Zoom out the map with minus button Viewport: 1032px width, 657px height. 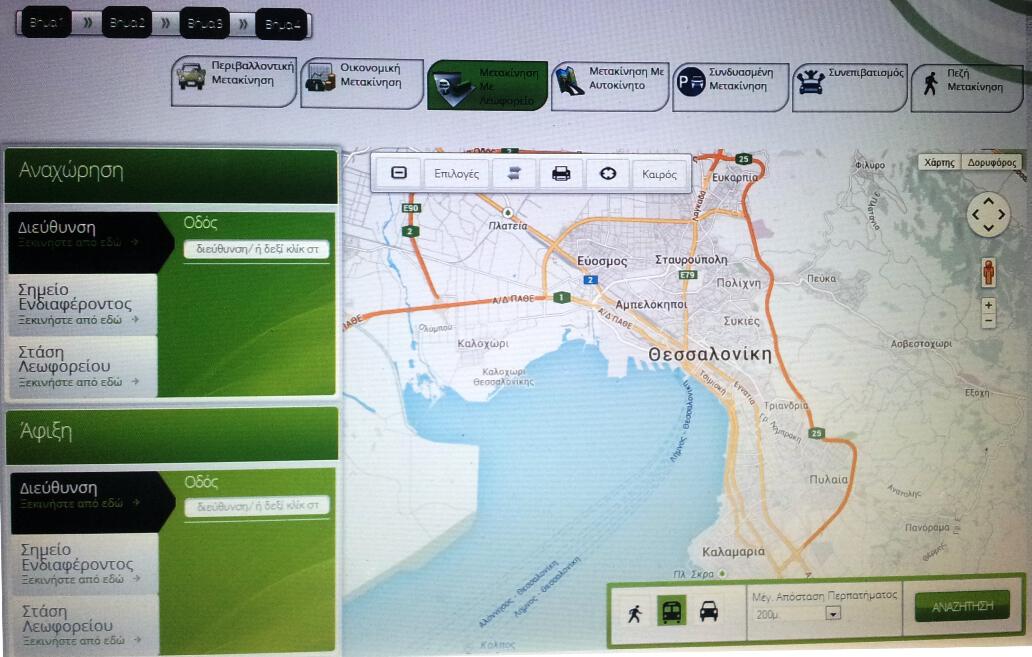click(x=988, y=321)
